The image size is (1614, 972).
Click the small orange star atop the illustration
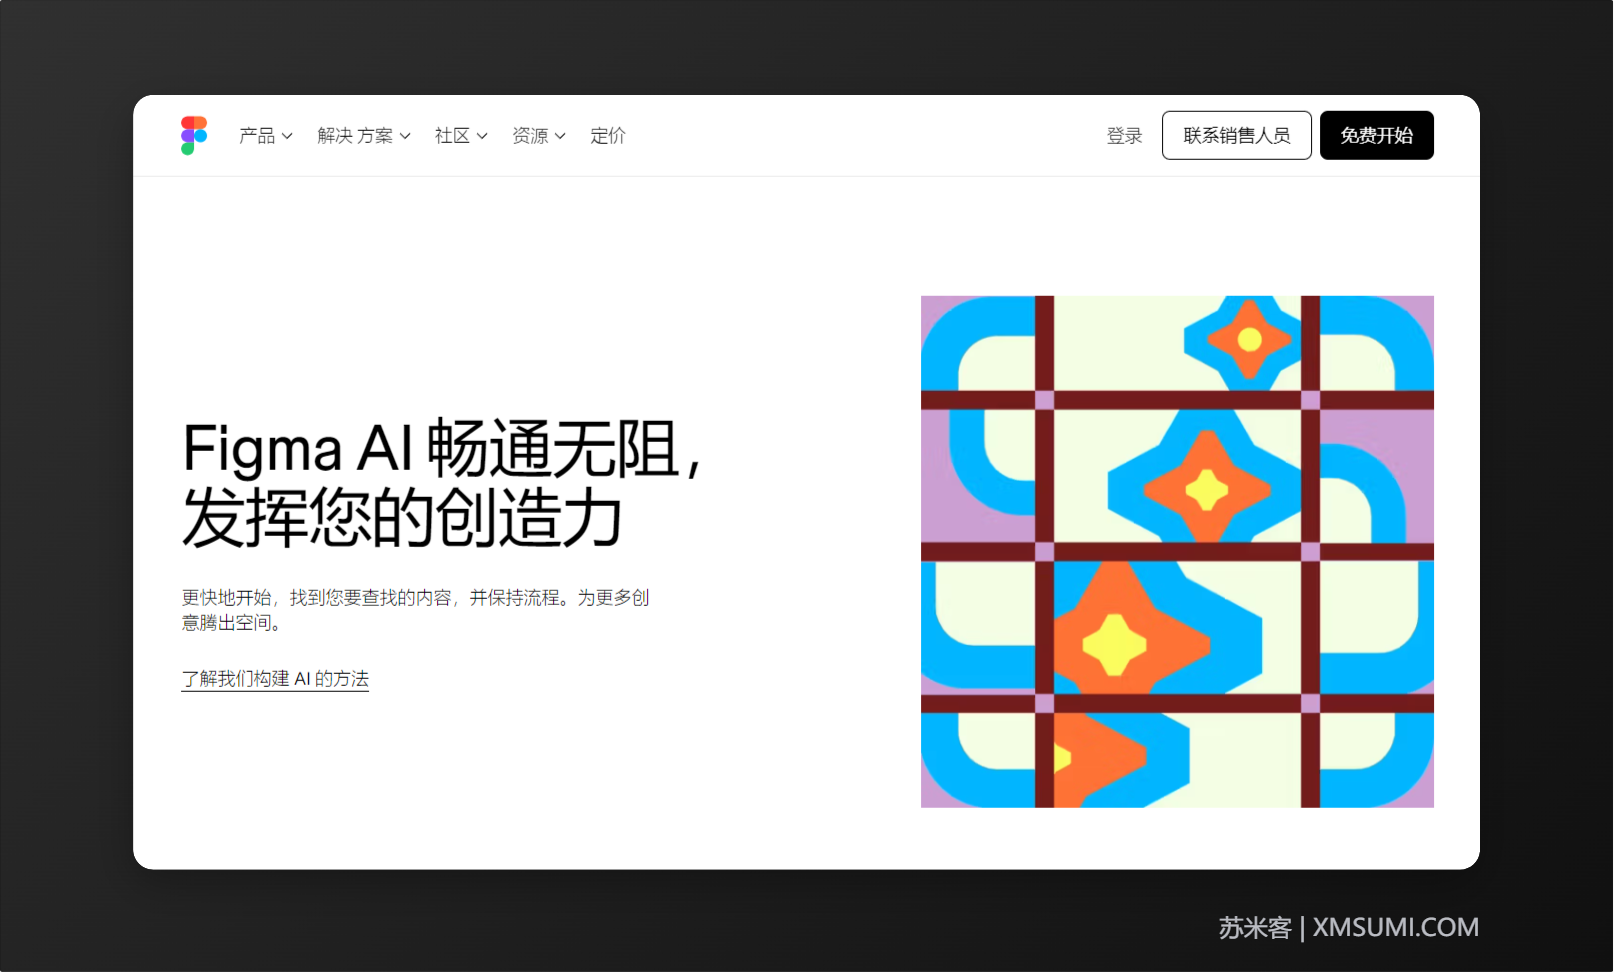tap(1249, 339)
